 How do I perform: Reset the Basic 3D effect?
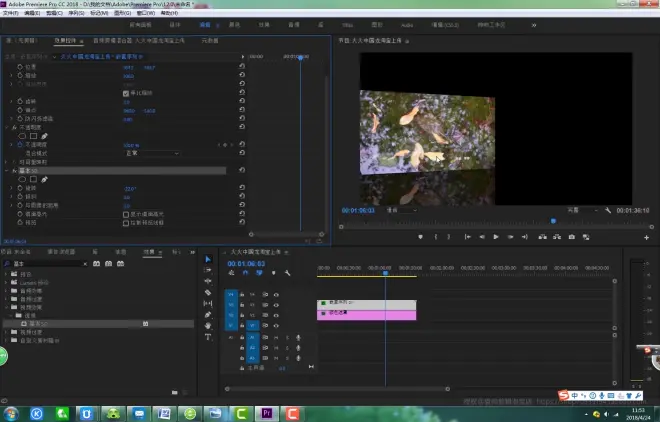242,170
